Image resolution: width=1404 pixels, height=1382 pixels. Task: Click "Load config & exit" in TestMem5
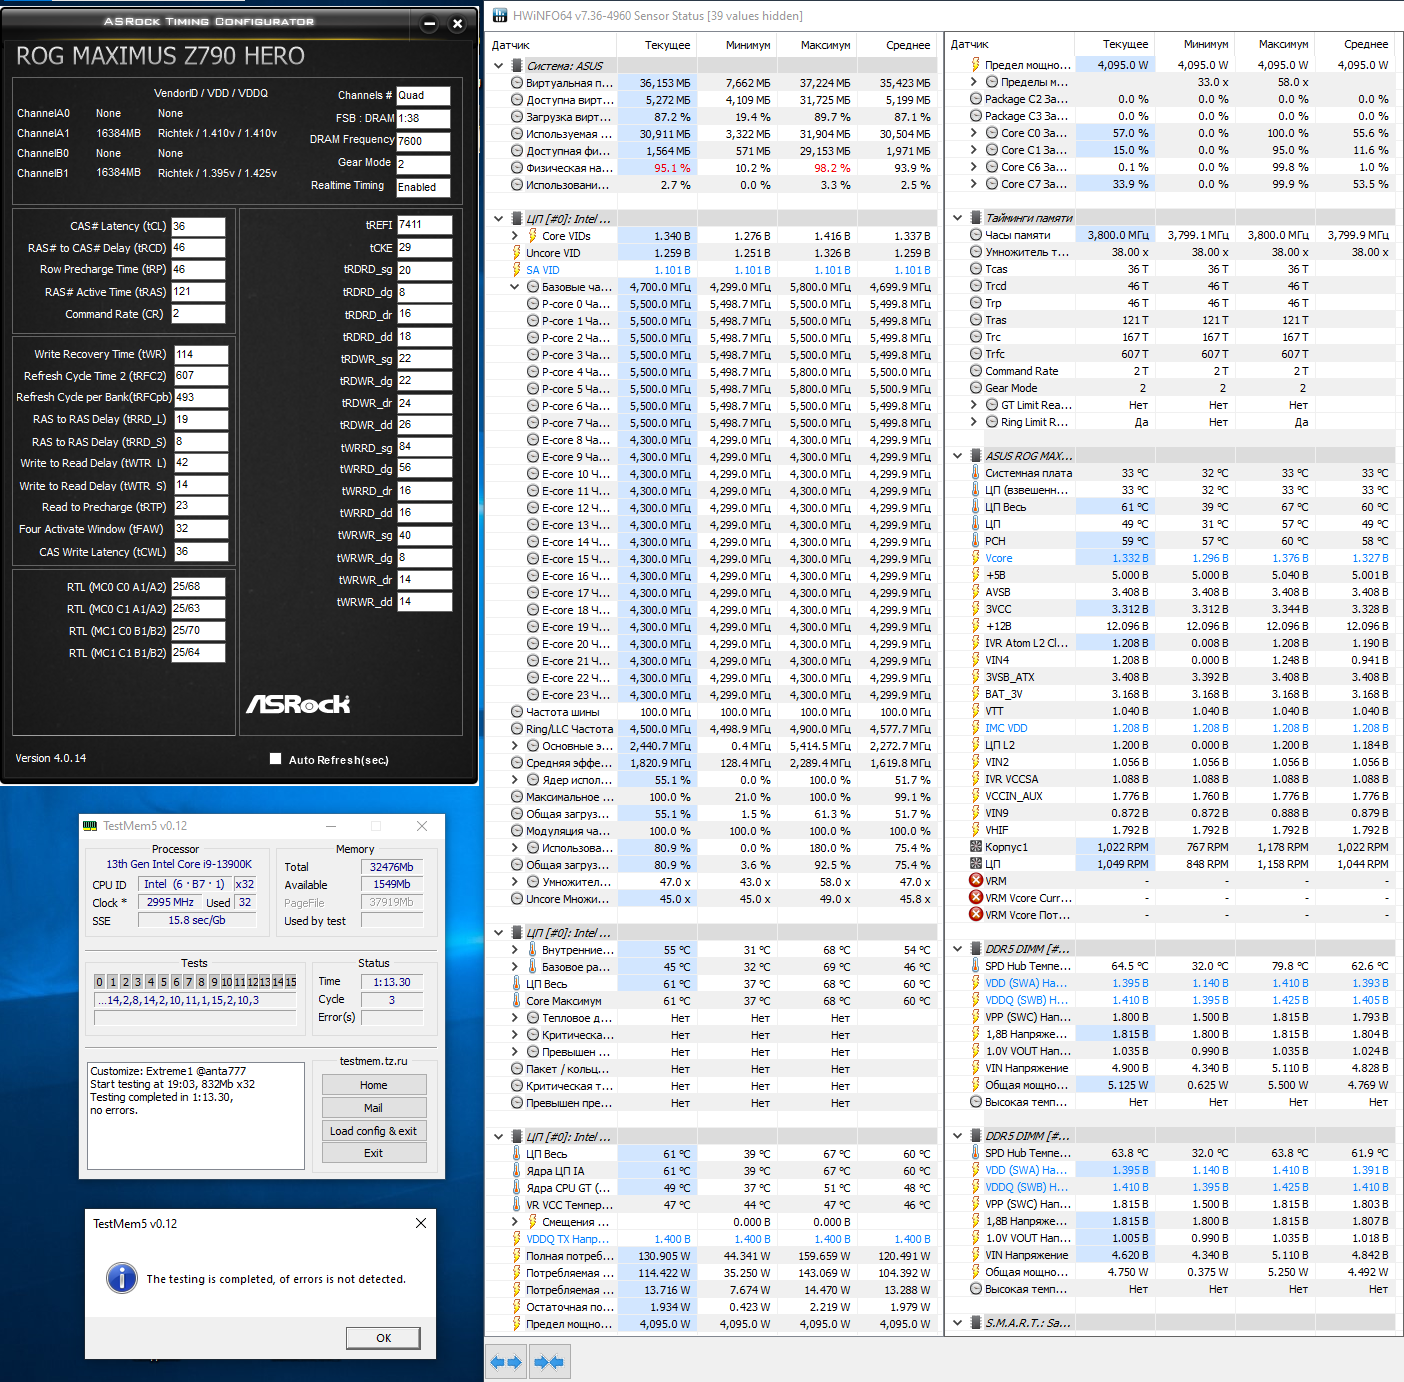click(374, 1131)
